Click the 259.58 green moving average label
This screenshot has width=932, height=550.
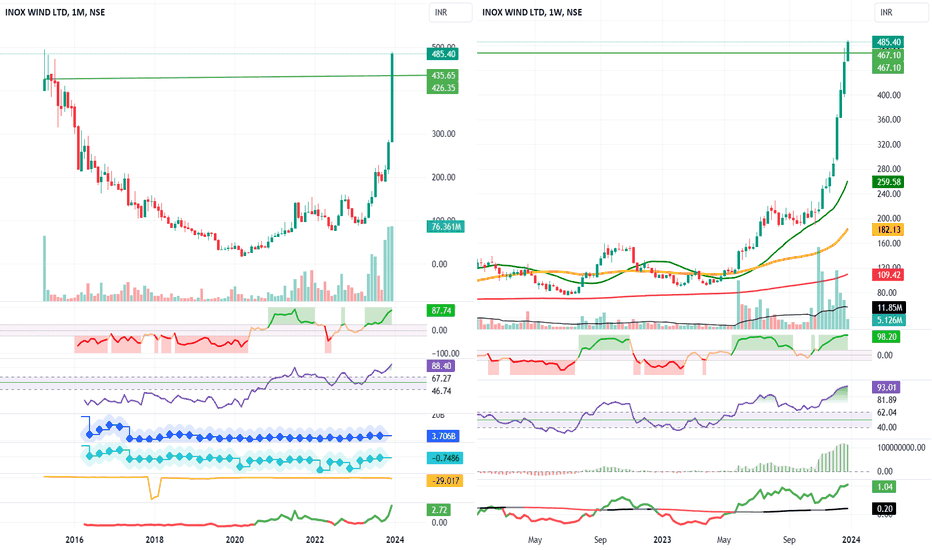coord(889,182)
